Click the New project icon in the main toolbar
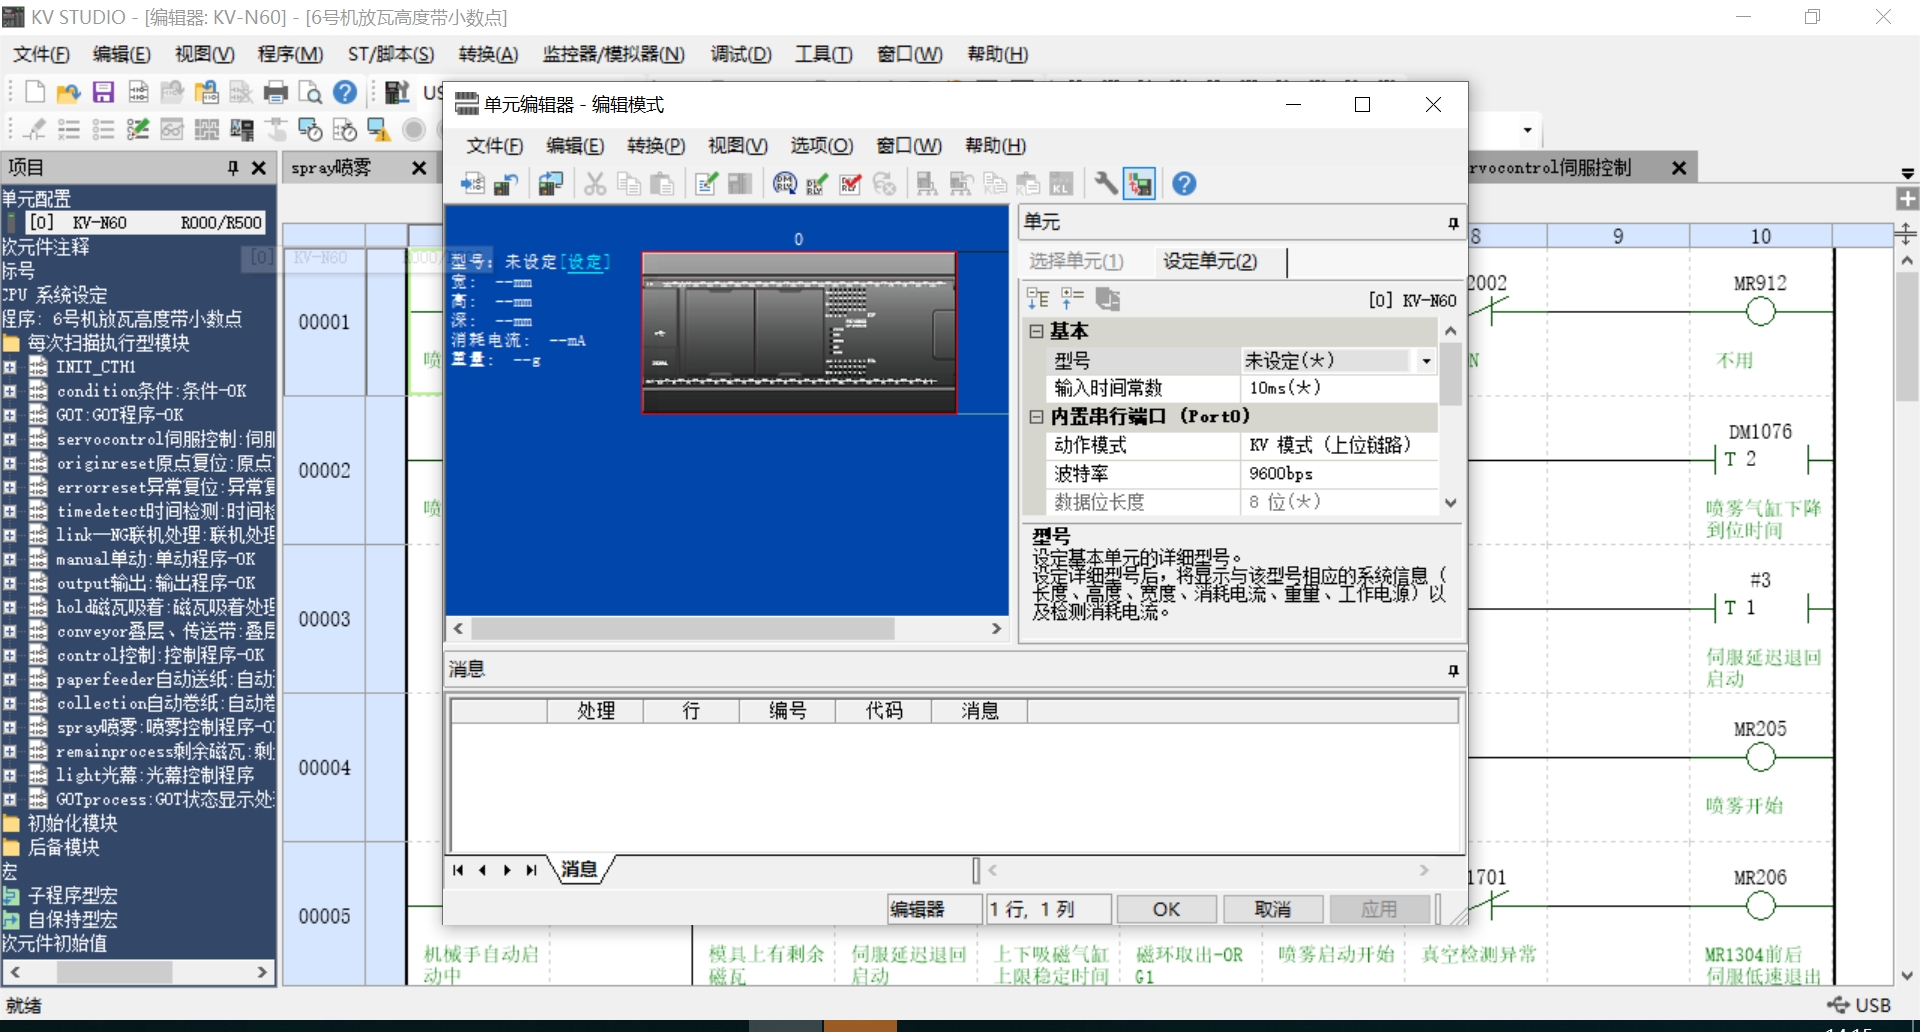1920x1032 pixels. pyautogui.click(x=35, y=92)
